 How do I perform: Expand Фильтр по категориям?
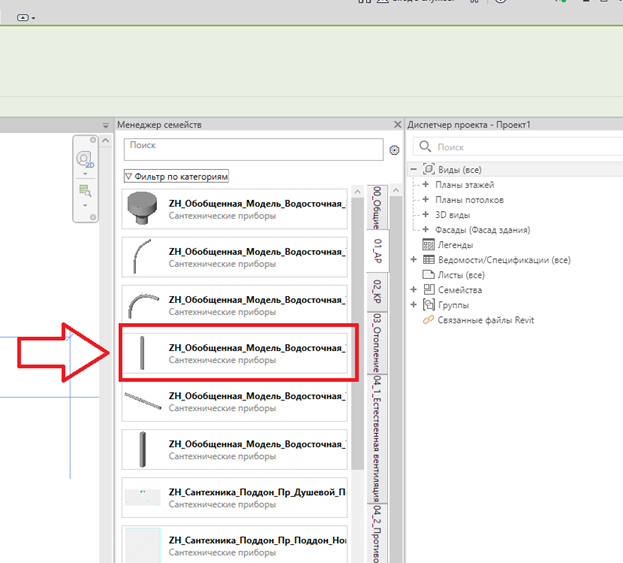[x=176, y=176]
